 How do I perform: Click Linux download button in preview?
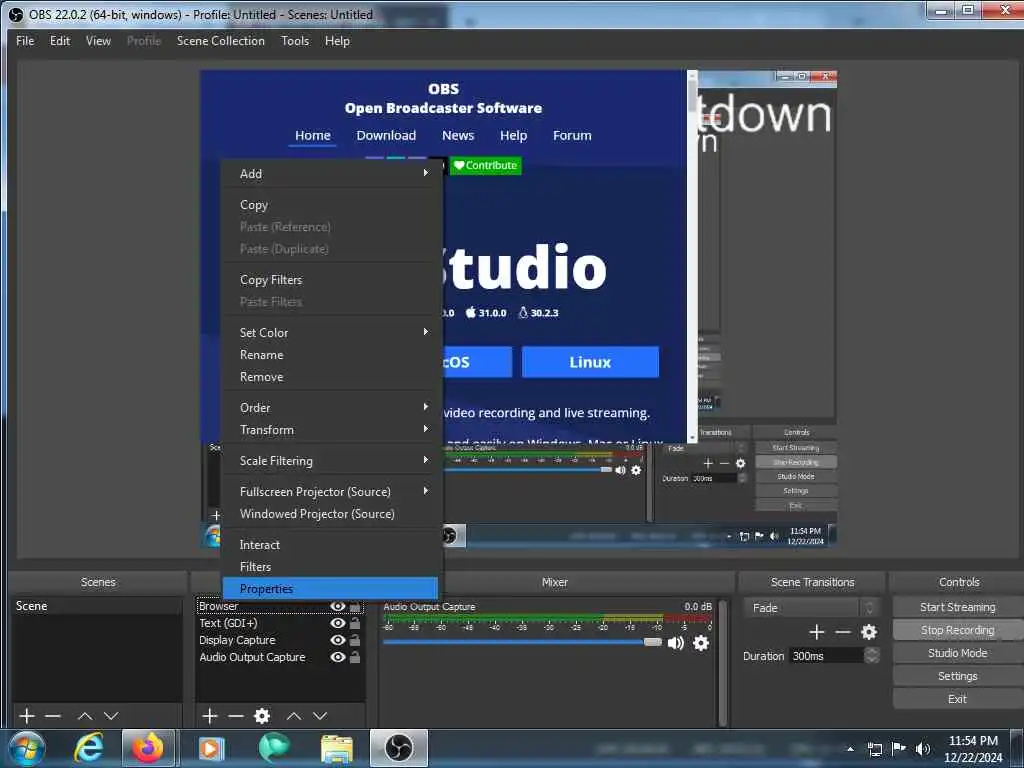tap(590, 362)
